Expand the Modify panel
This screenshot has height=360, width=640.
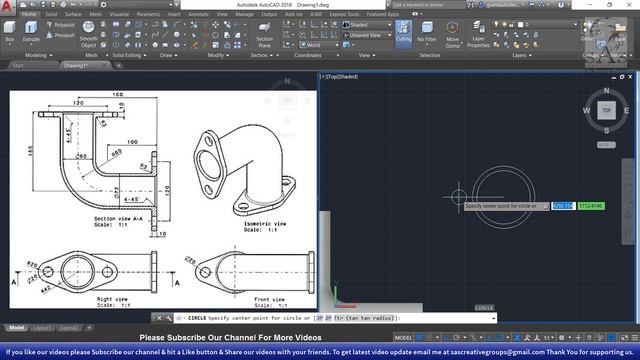218,55
